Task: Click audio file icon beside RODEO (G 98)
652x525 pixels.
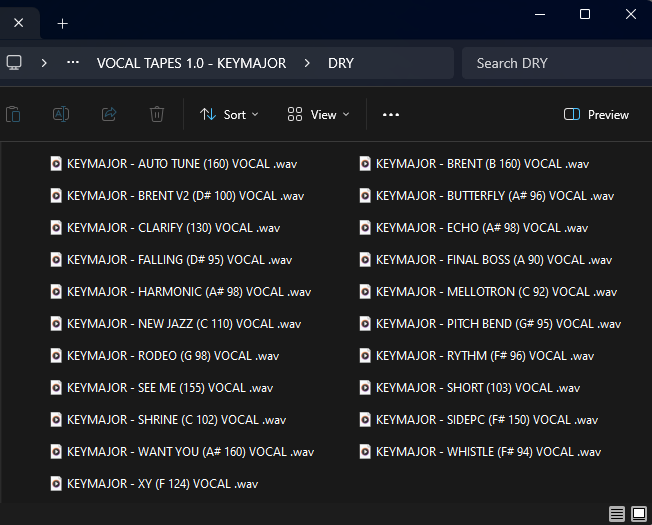Action: pos(56,356)
